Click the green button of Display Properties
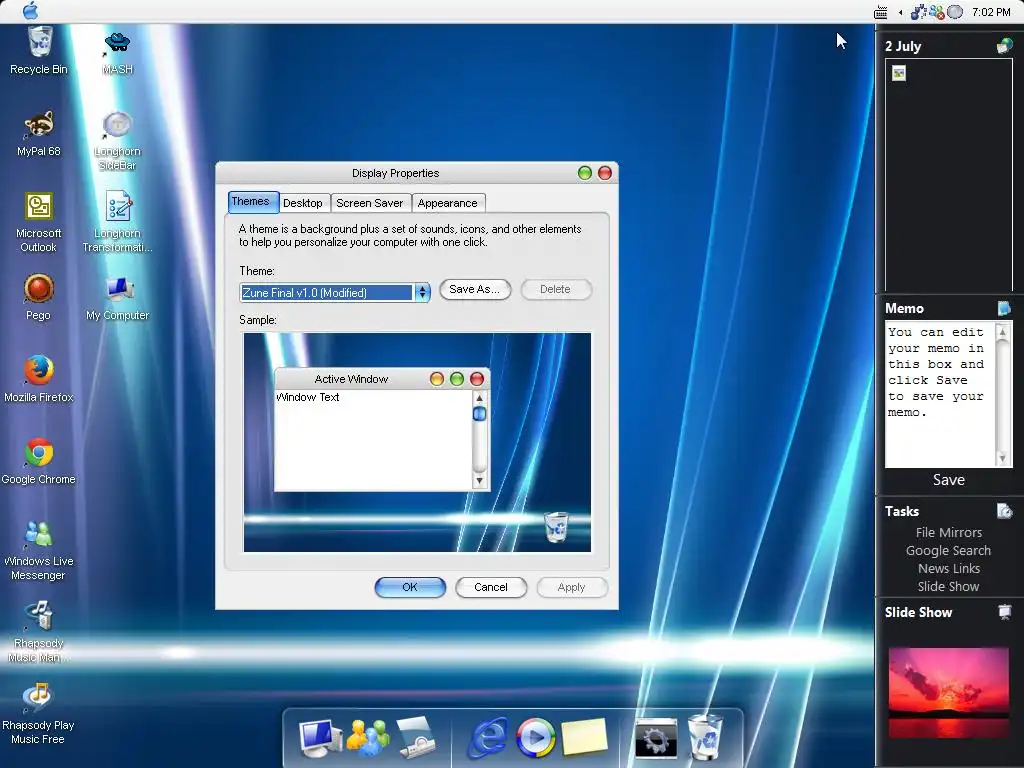The height and width of the screenshot is (768, 1024). pyautogui.click(x=584, y=173)
